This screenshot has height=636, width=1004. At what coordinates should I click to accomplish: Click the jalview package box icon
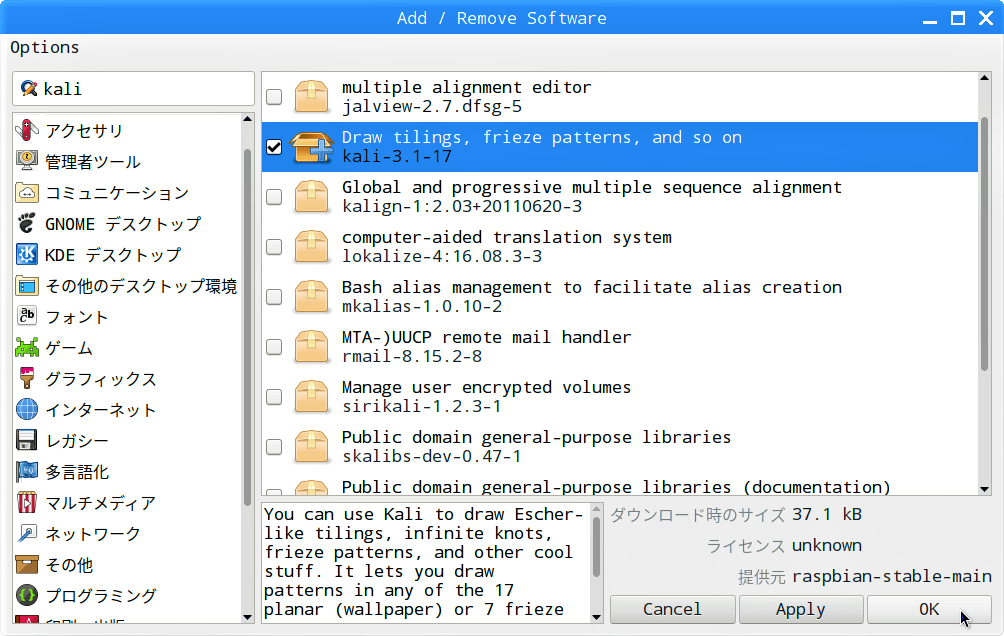312,97
